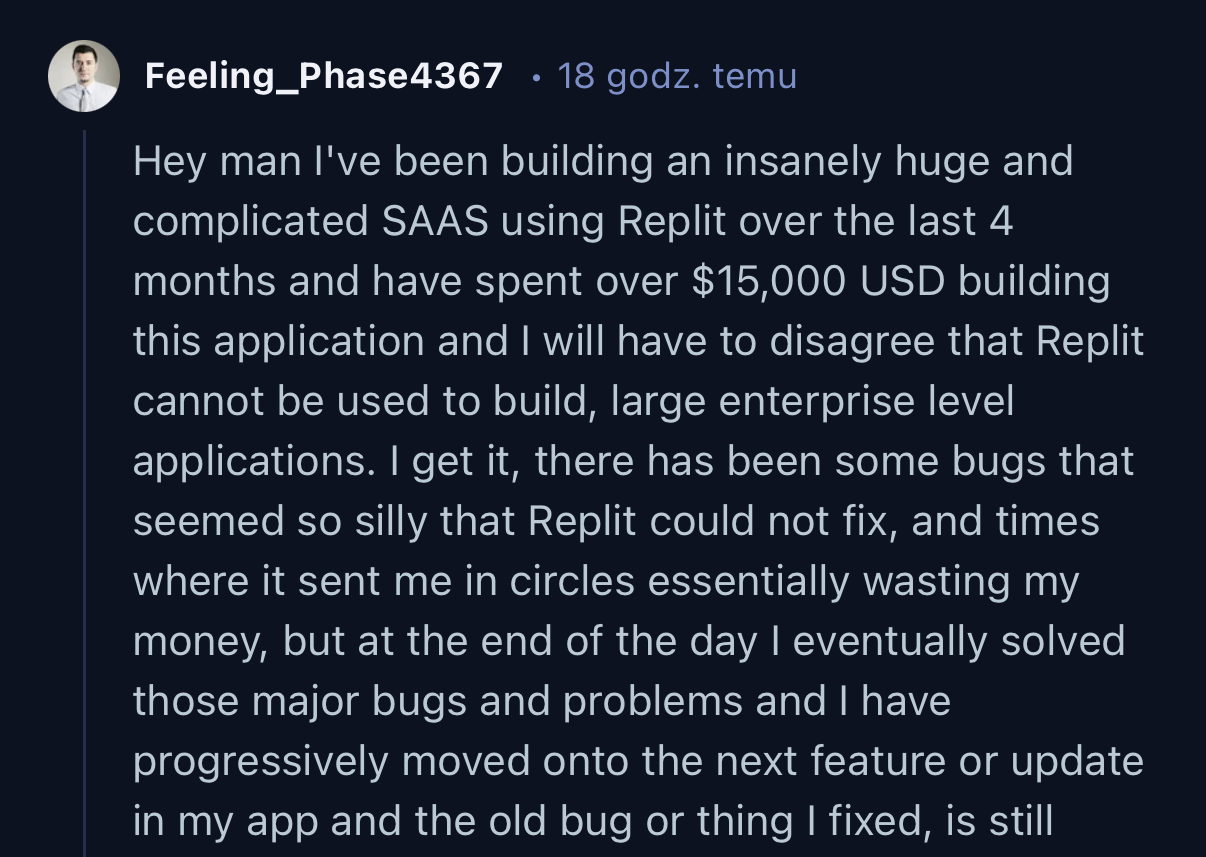Click the word "USD" in the comment
1206x857 pixels.
pos(898,281)
